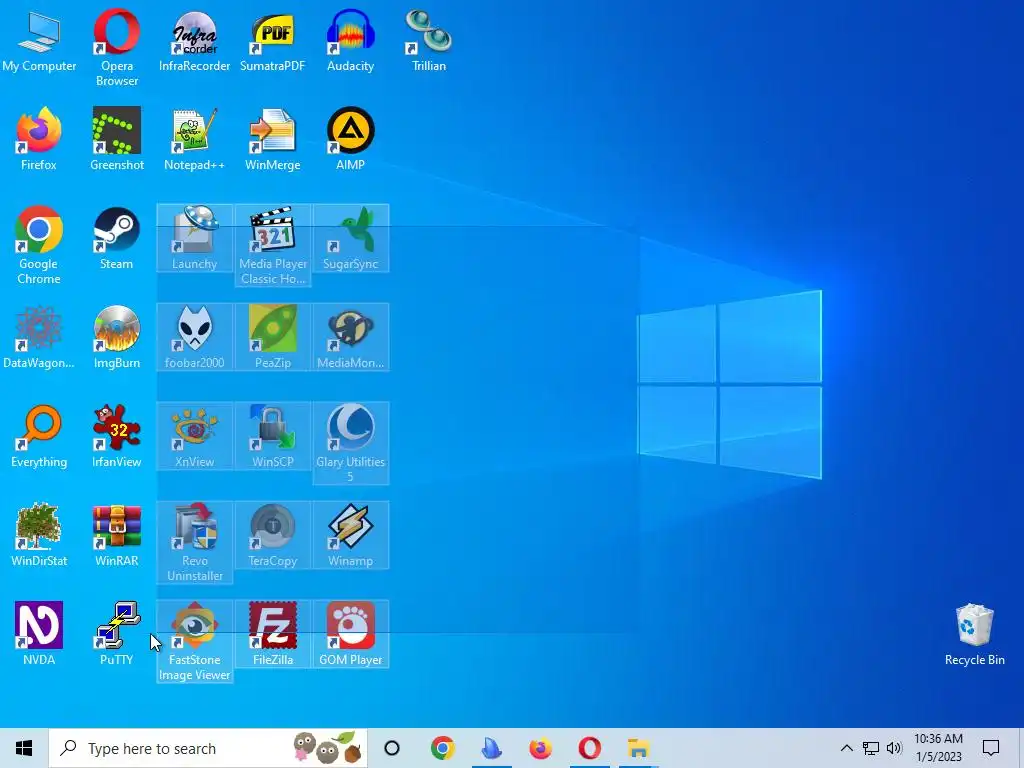The width and height of the screenshot is (1024, 768).
Task: Launch Chrome from the taskbar
Action: tap(443, 748)
